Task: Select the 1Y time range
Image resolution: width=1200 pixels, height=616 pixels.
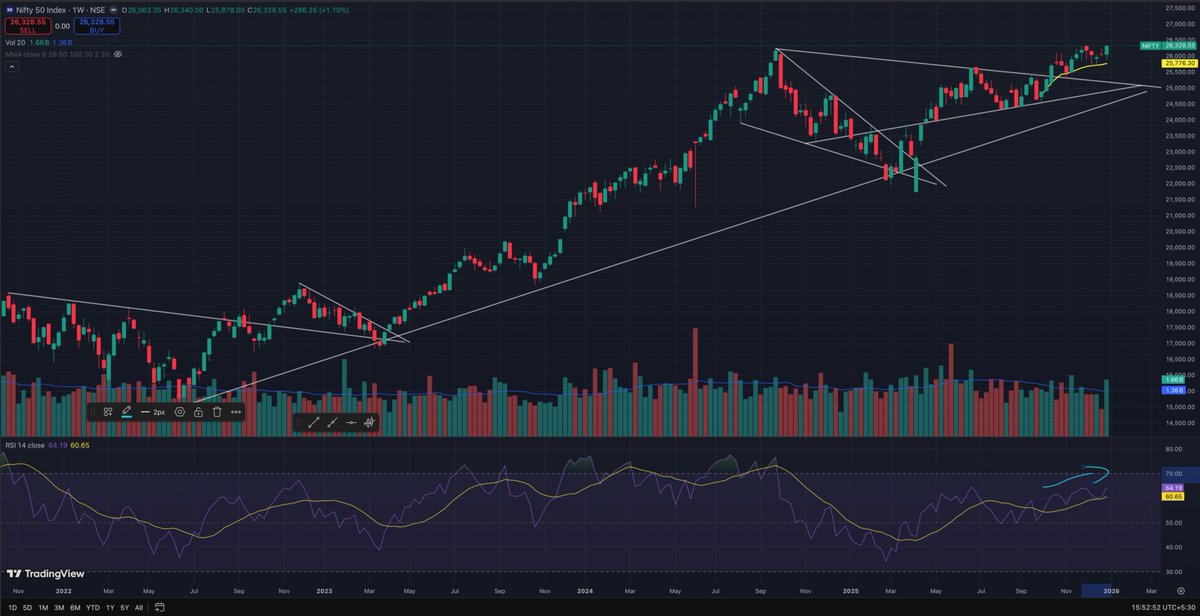Action: [110, 607]
